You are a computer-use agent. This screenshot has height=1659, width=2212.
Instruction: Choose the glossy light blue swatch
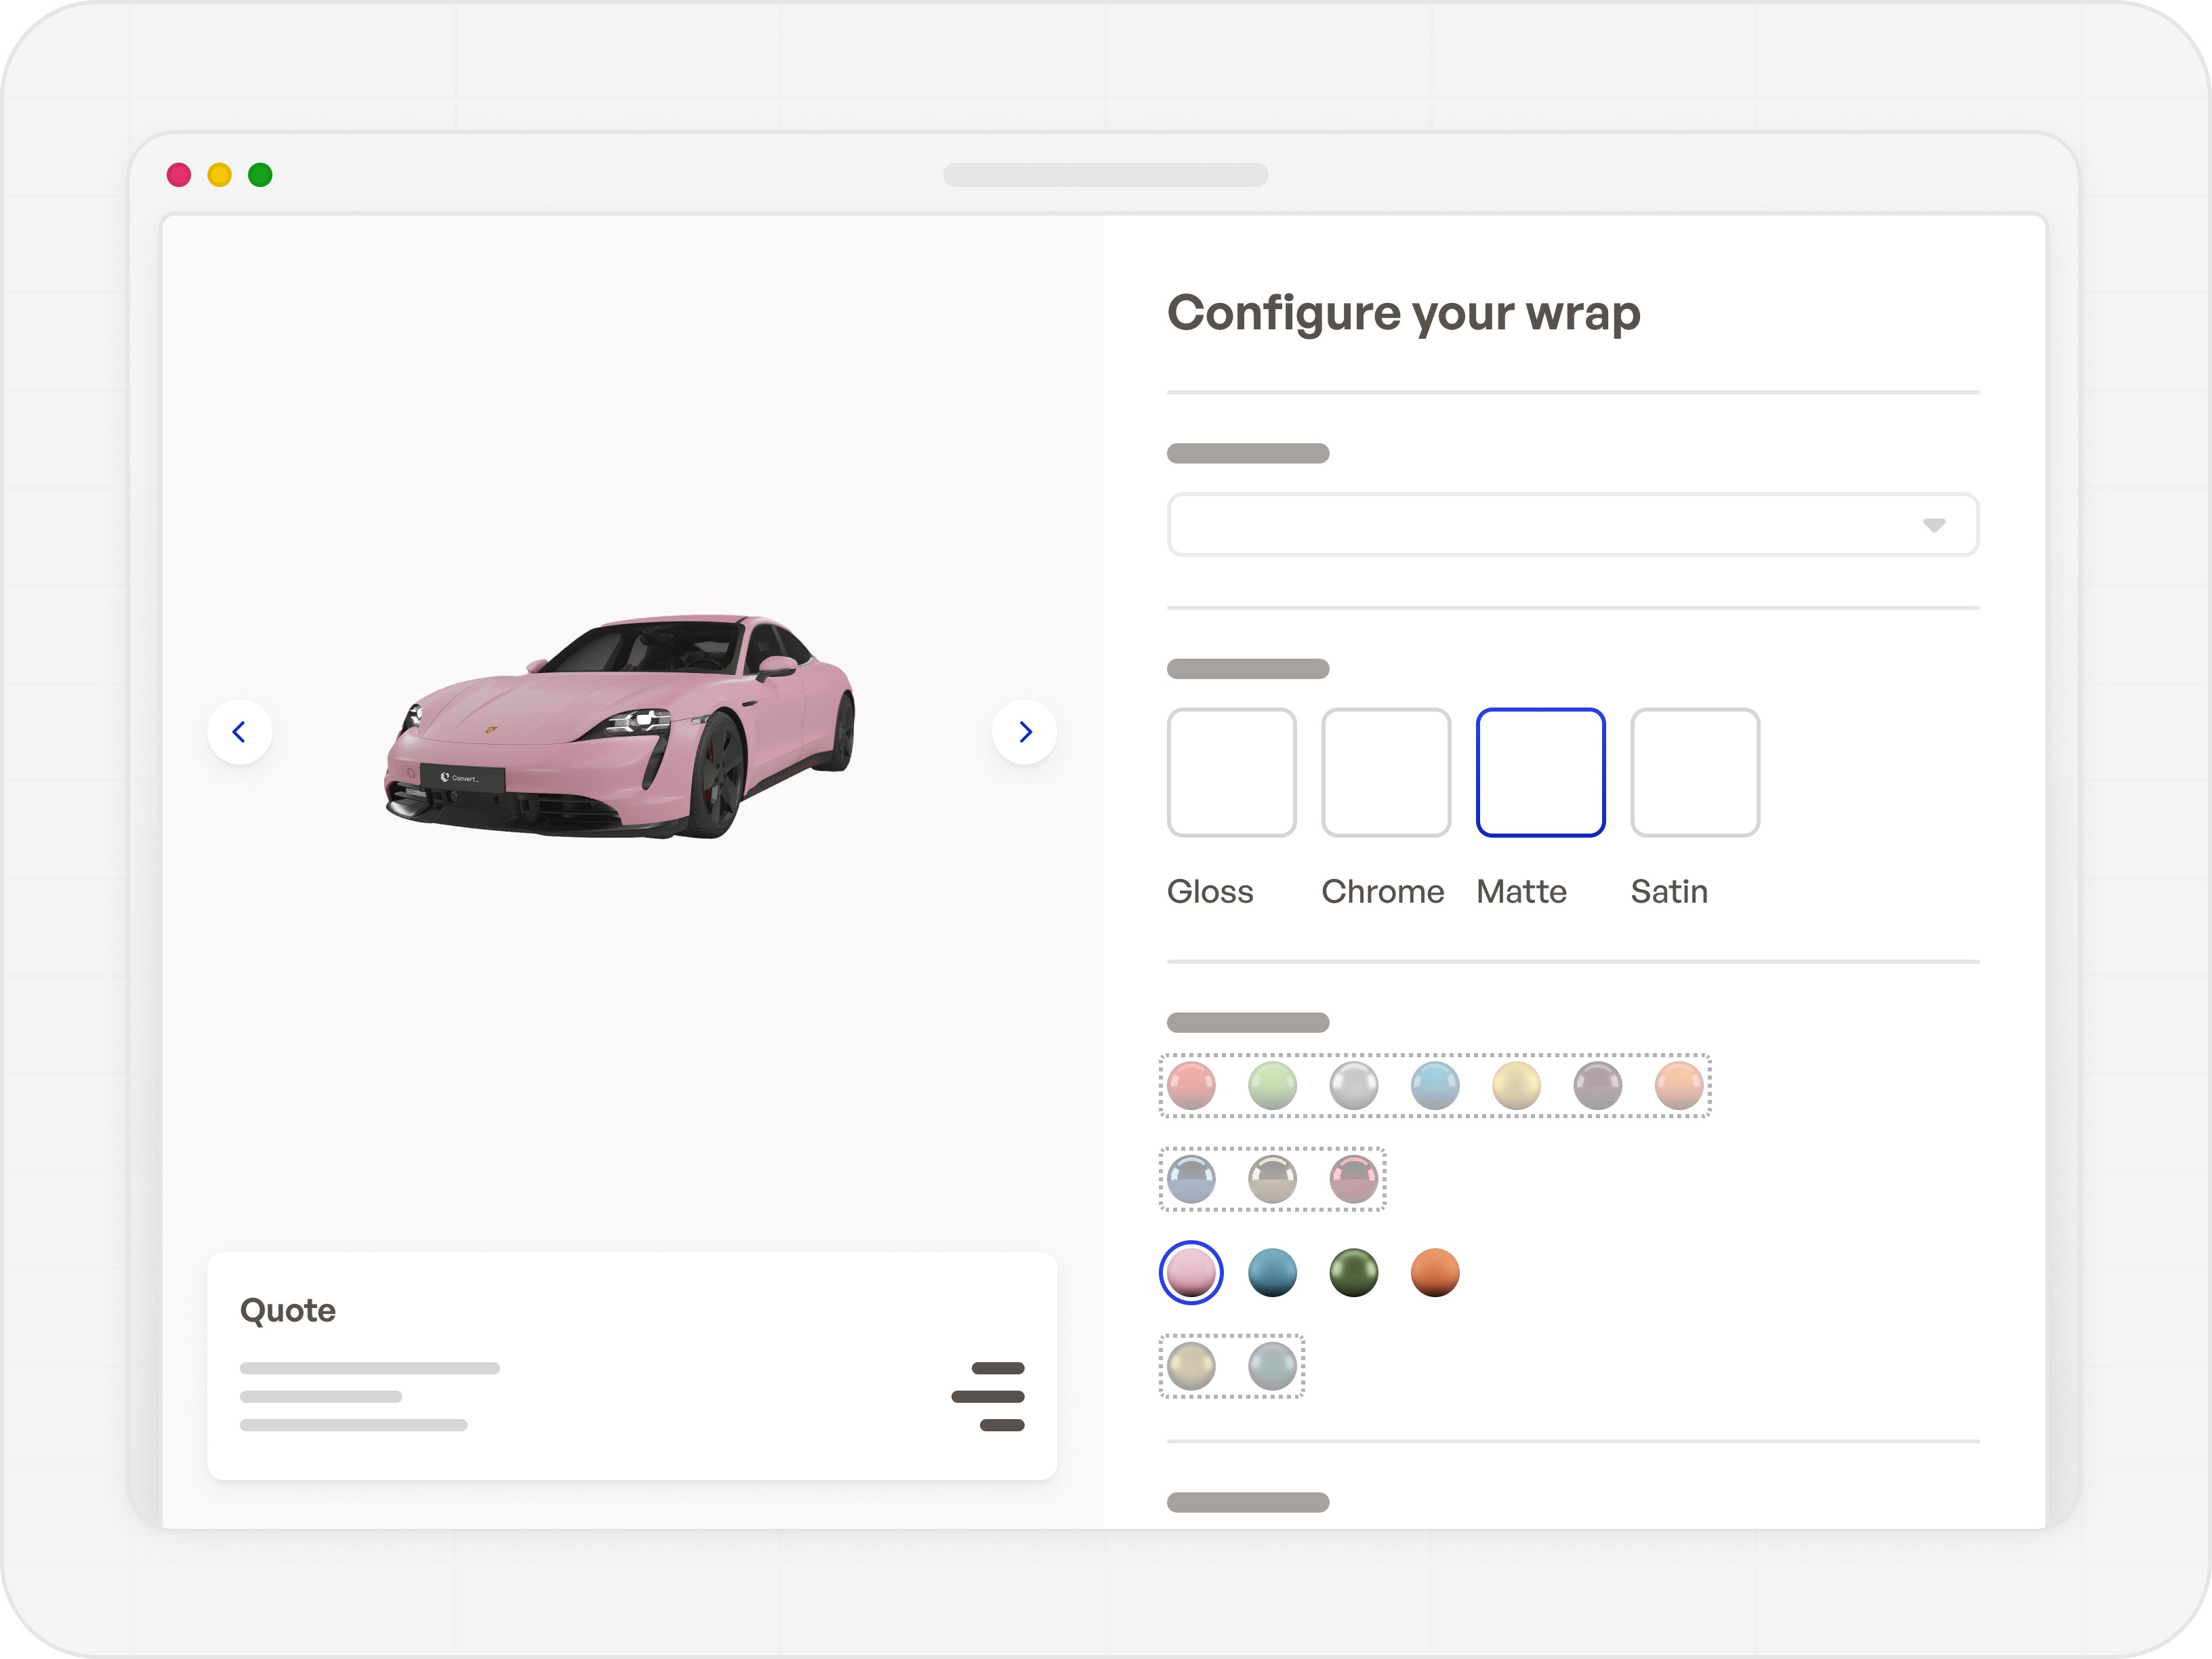coord(1434,1086)
